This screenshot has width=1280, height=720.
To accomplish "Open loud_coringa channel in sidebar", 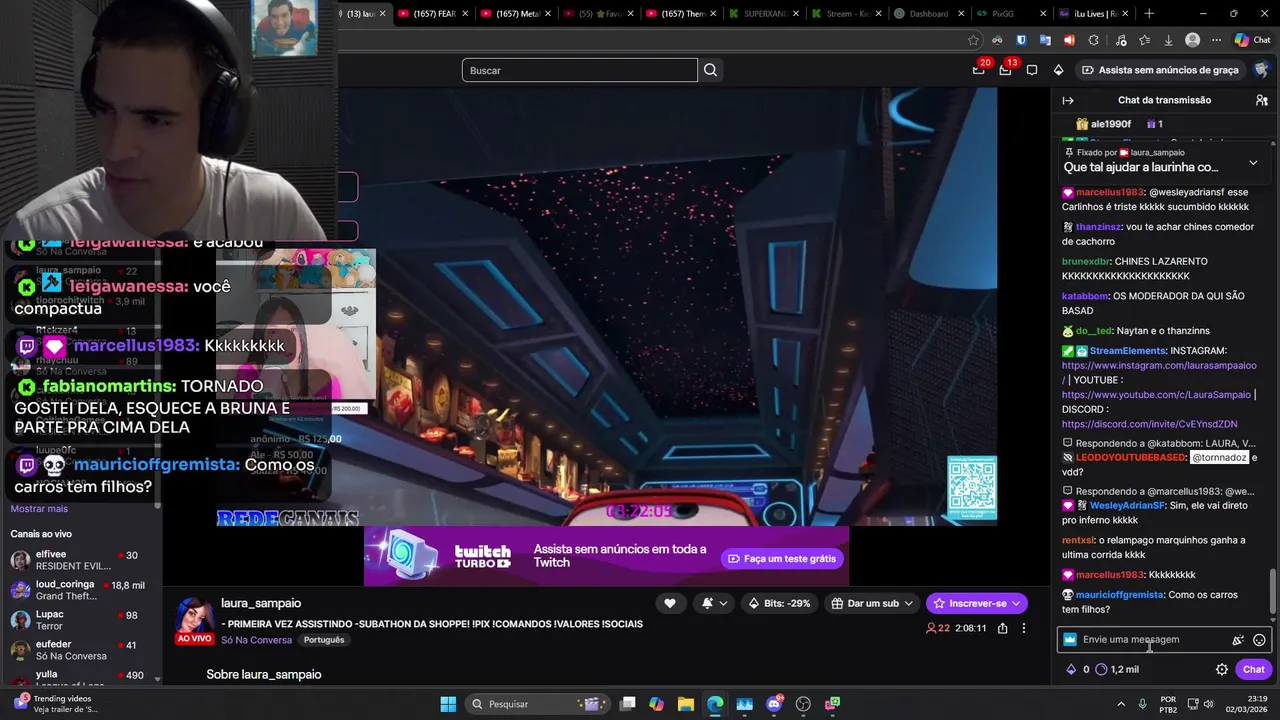I will coord(80,590).
